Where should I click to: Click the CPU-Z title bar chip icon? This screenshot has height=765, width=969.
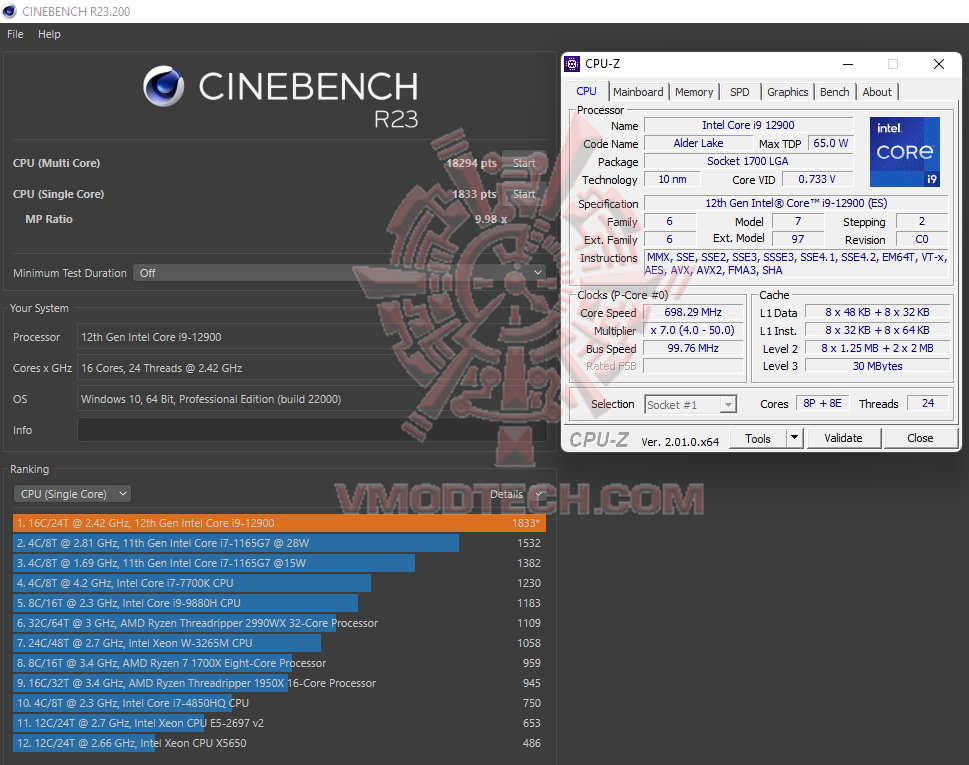click(x=572, y=64)
